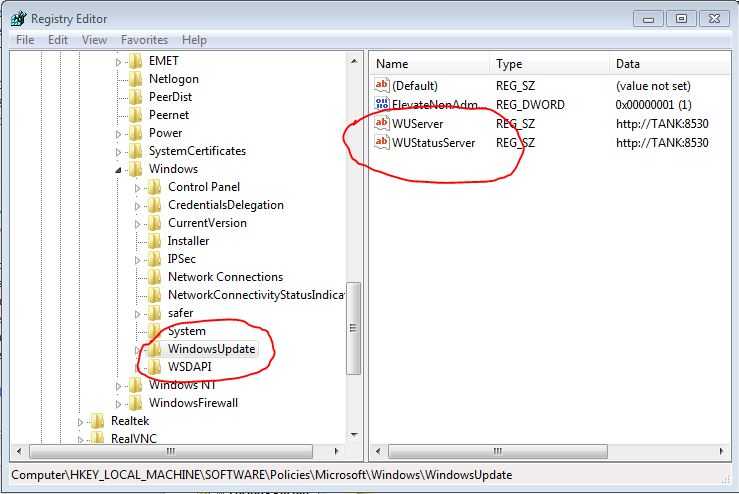Click the safer folder icon

155,313
